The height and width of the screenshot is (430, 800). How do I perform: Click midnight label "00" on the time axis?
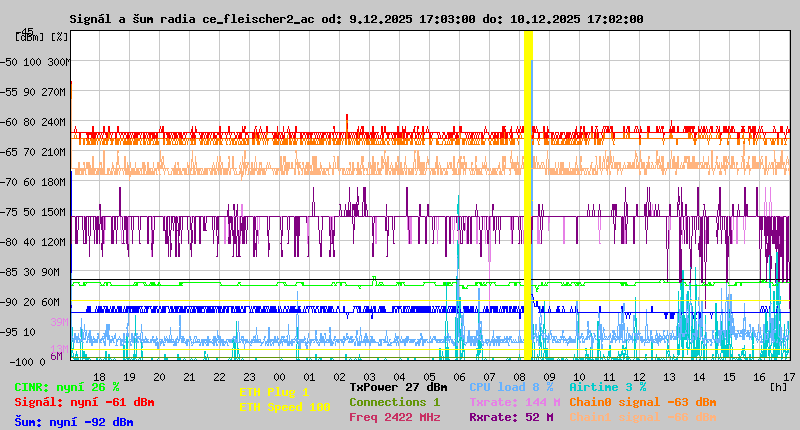pos(280,377)
